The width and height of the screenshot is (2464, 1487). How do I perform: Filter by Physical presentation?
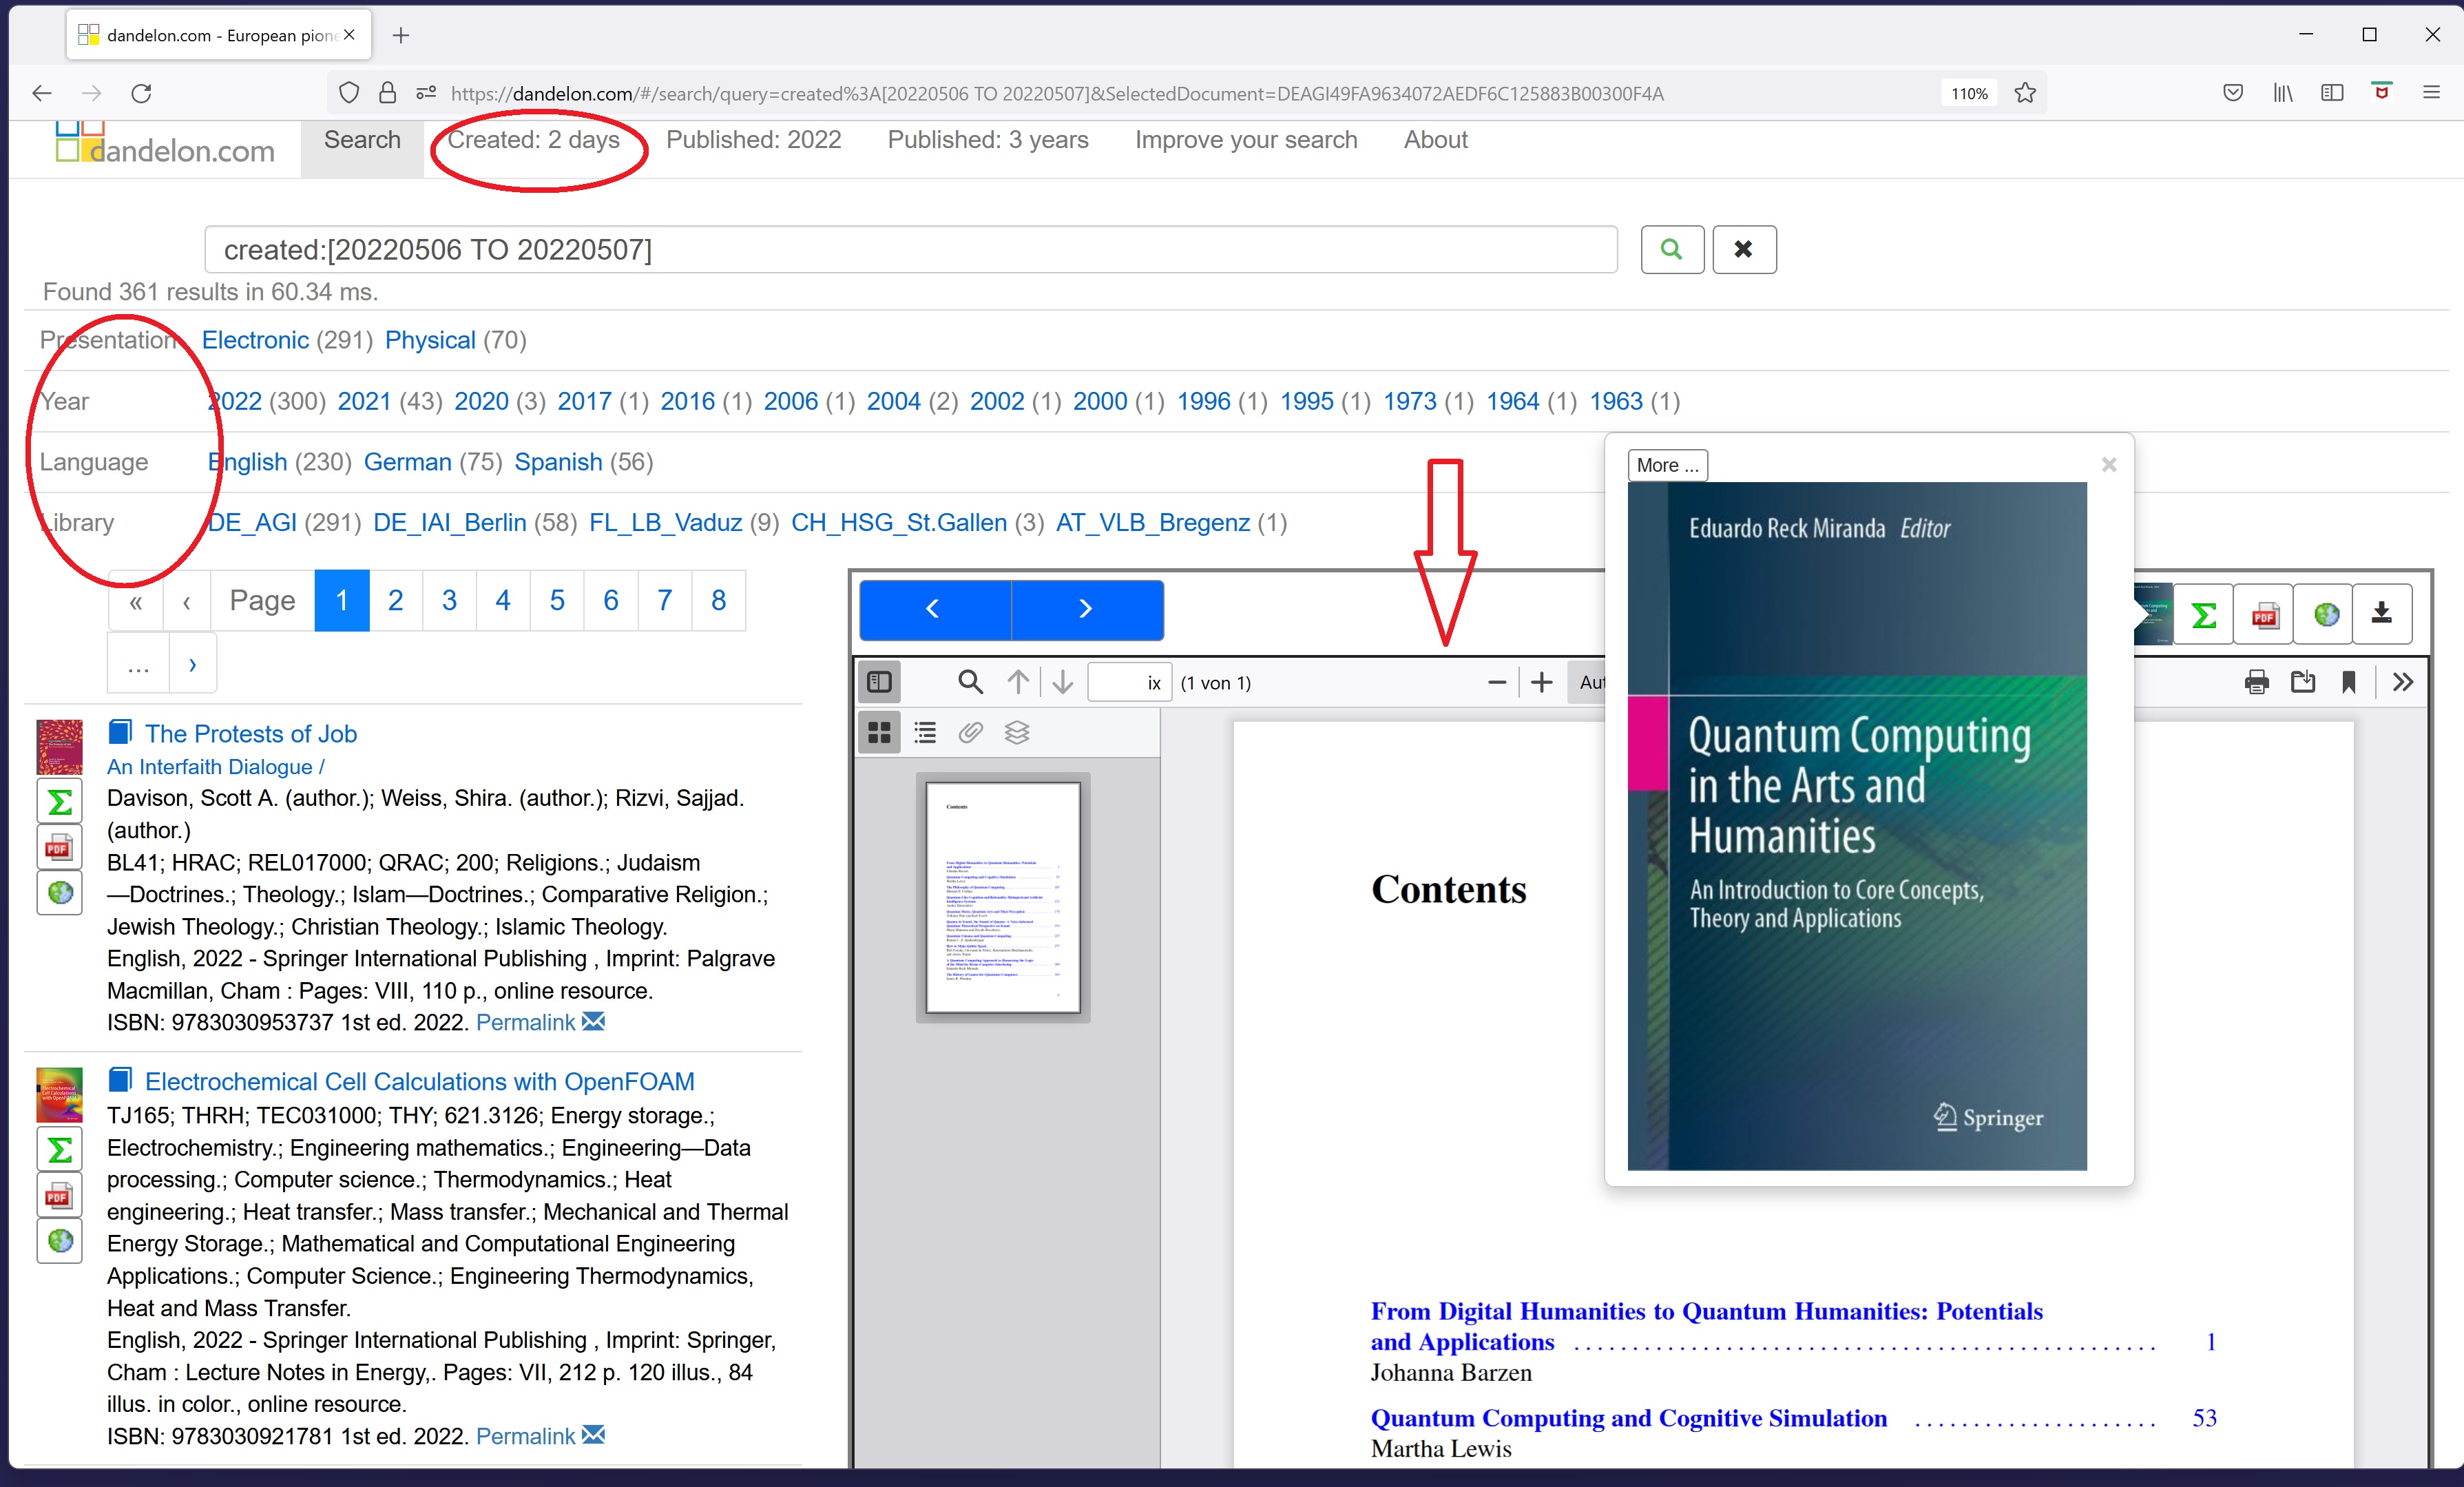pos(430,340)
